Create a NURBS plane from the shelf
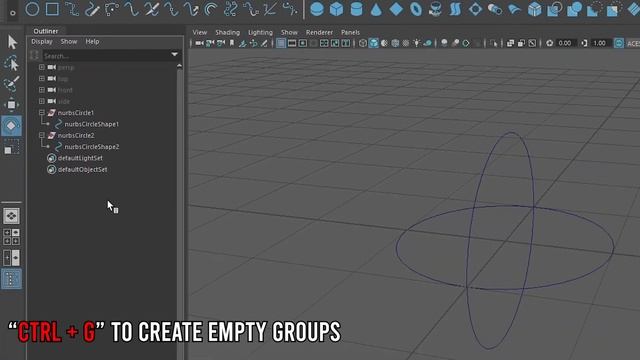Viewport: 640px width, 360px height. 396,9
